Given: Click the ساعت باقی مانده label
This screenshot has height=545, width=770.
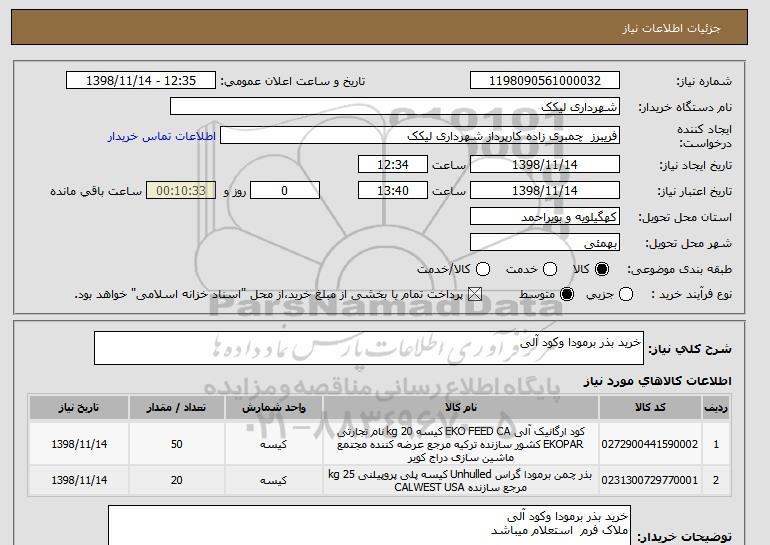Looking at the screenshot, I should click(x=96, y=191).
